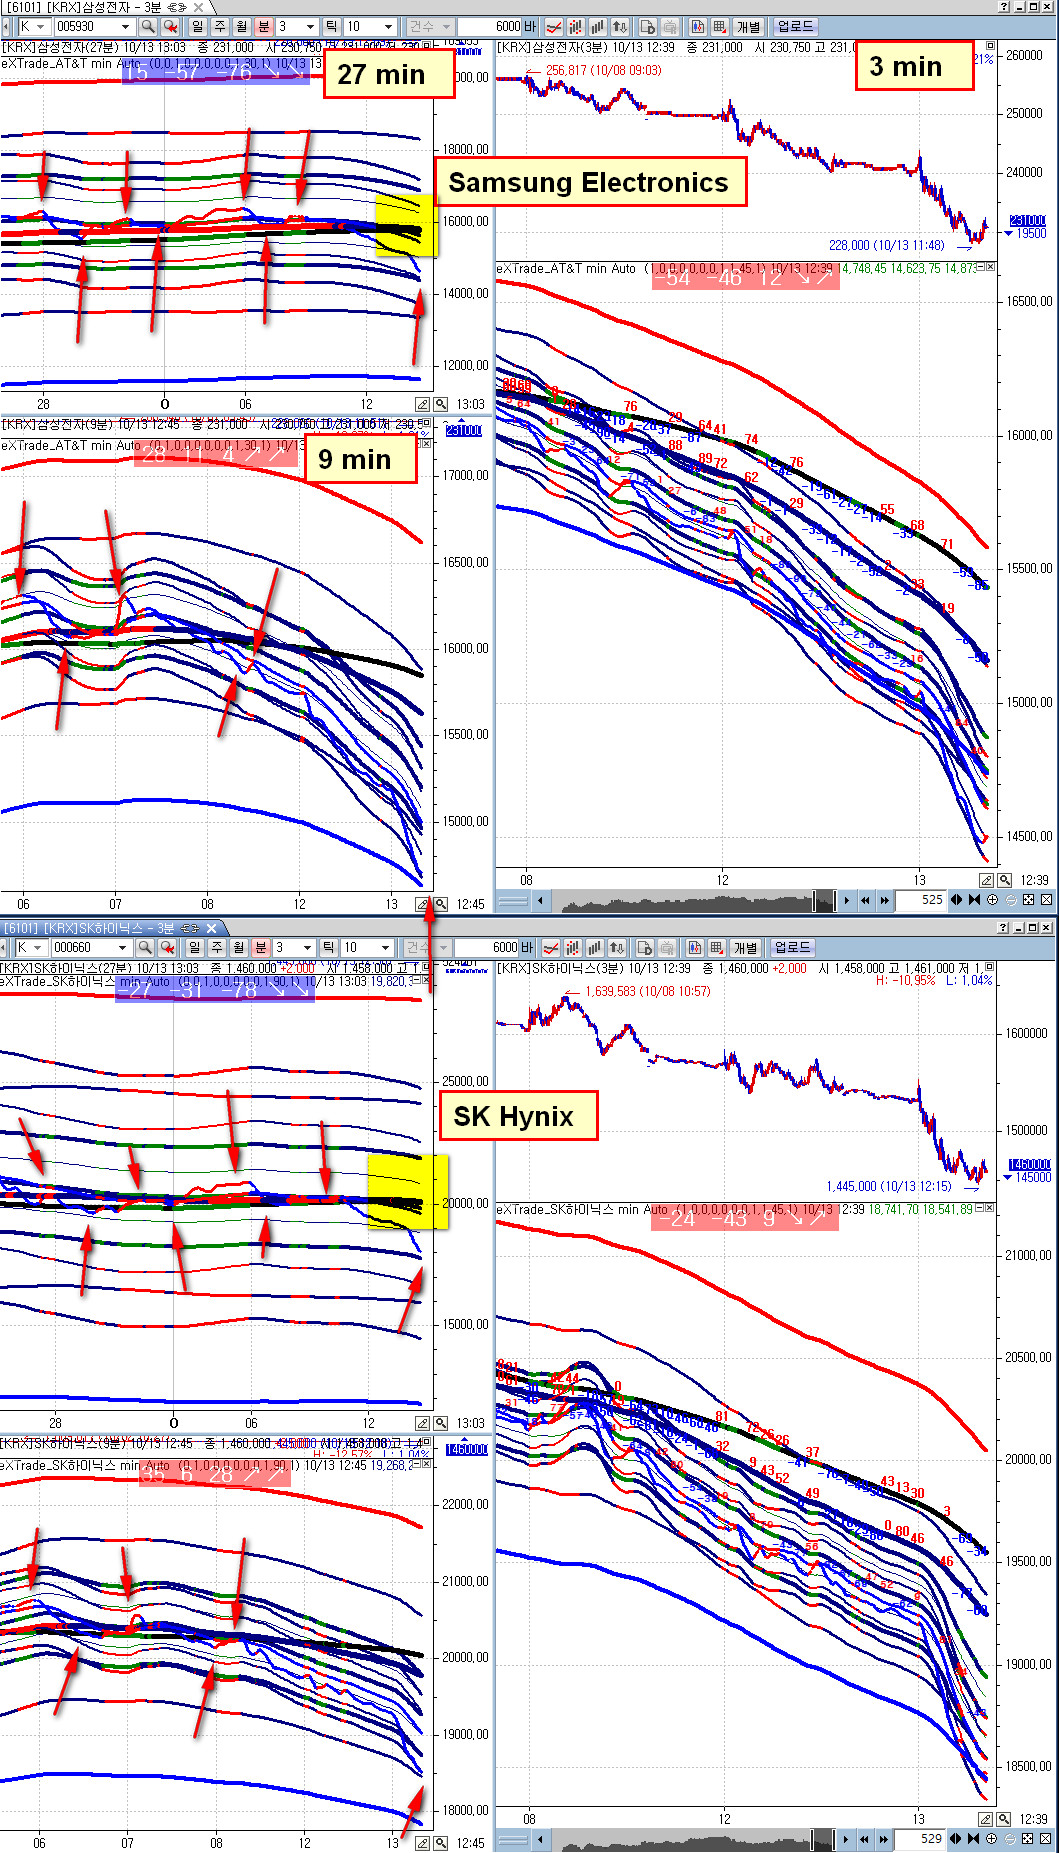Image resolution: width=1059 pixels, height=1853 pixels.
Task: Click the 업로드 button in Samsung toolbar
Action: click(x=796, y=26)
